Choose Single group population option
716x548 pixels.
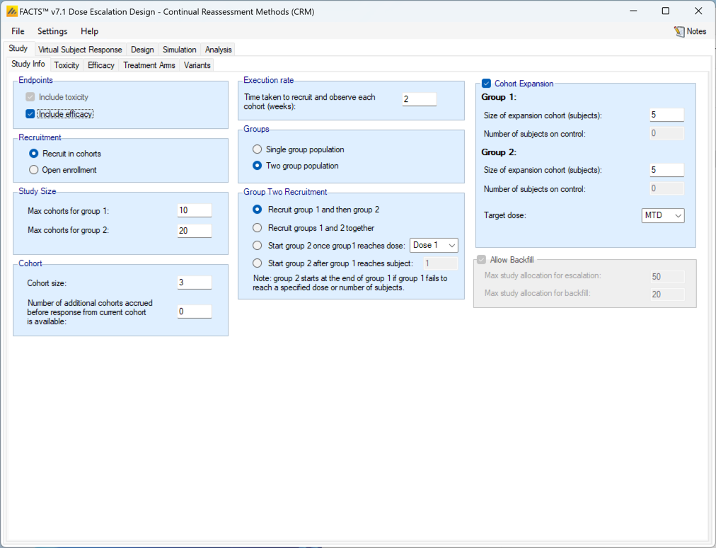tap(258, 149)
